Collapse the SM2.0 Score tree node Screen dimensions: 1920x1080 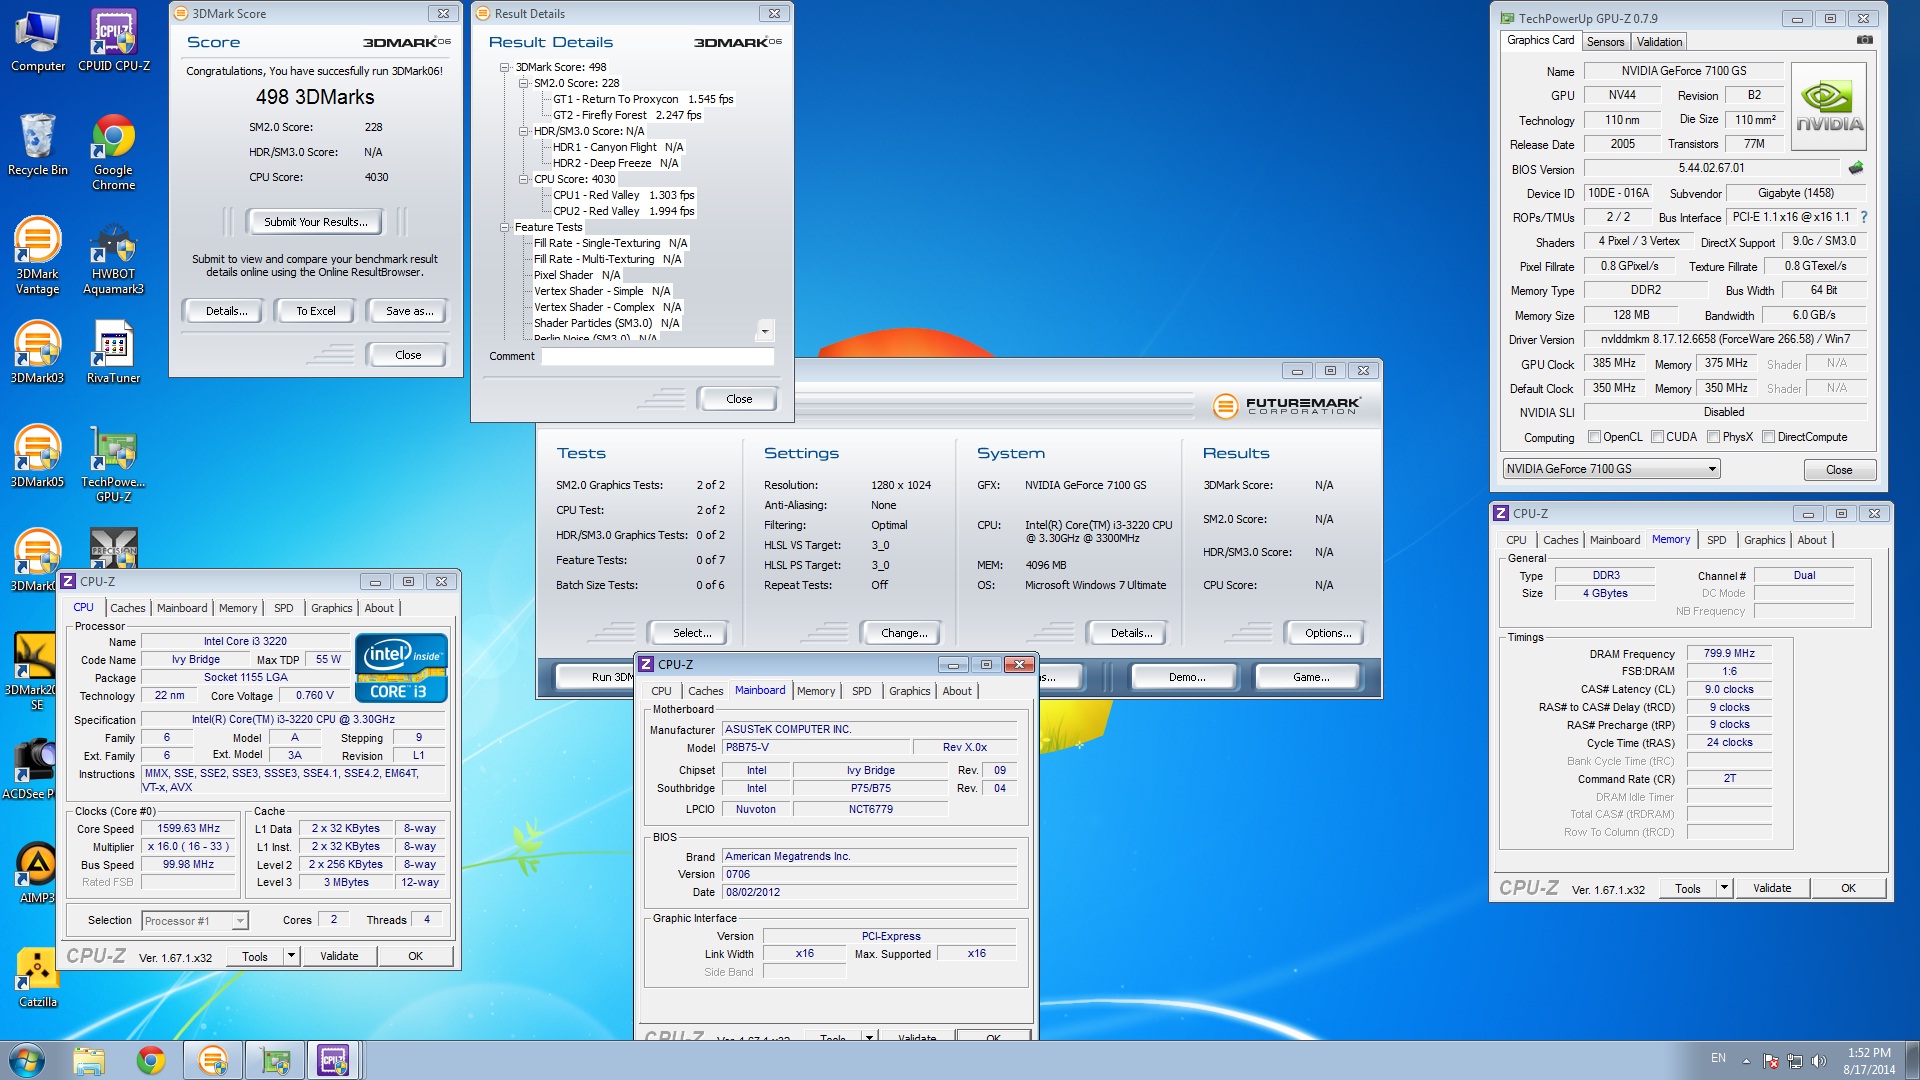[524, 83]
